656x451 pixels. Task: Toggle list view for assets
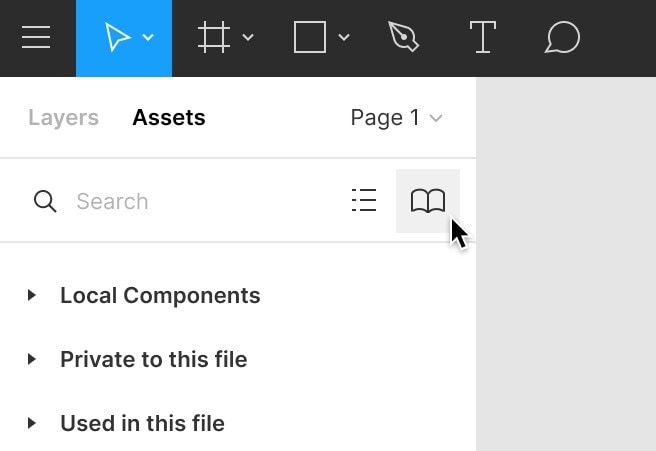click(364, 201)
